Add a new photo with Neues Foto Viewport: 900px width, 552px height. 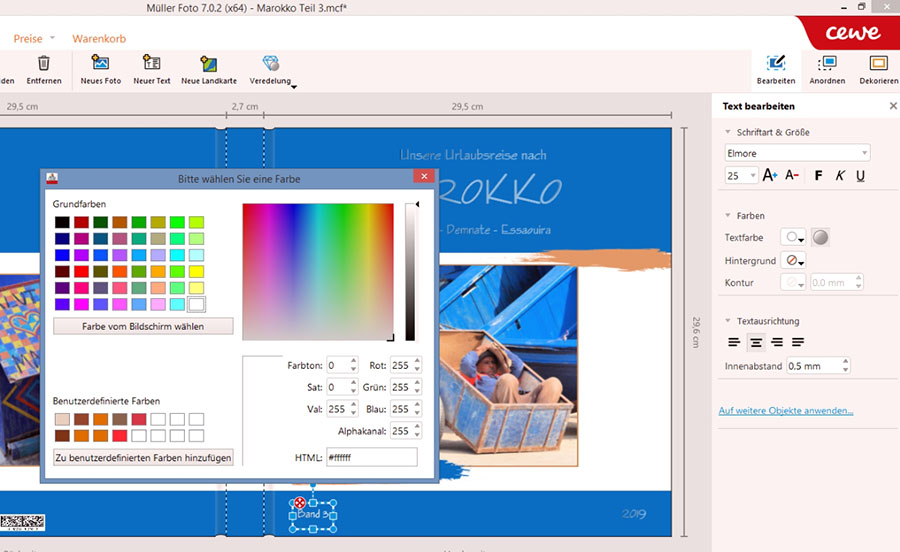[100, 64]
